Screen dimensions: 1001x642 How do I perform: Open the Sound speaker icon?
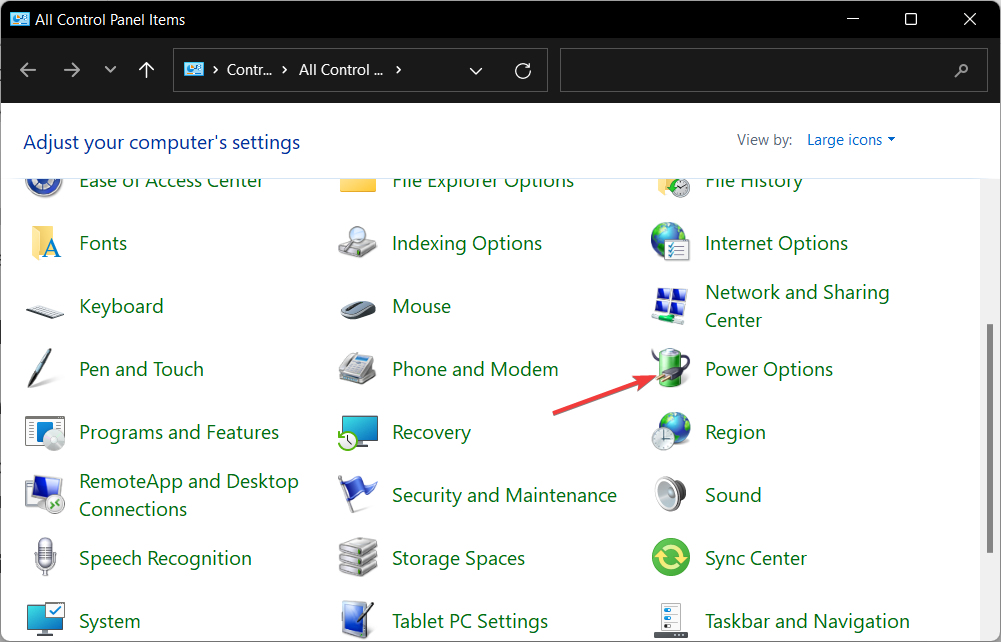coord(670,494)
